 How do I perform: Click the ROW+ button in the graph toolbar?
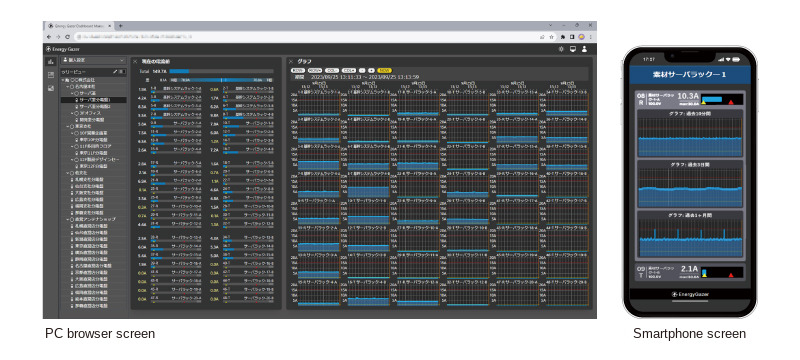tap(315, 70)
